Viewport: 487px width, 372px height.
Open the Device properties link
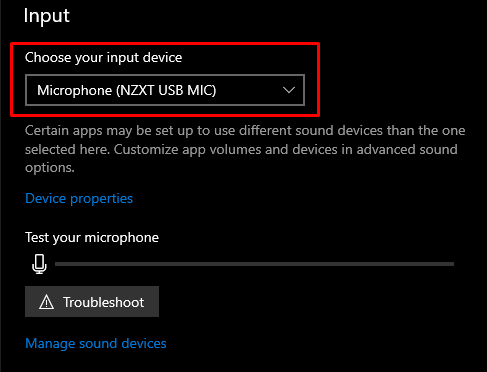[x=79, y=199]
